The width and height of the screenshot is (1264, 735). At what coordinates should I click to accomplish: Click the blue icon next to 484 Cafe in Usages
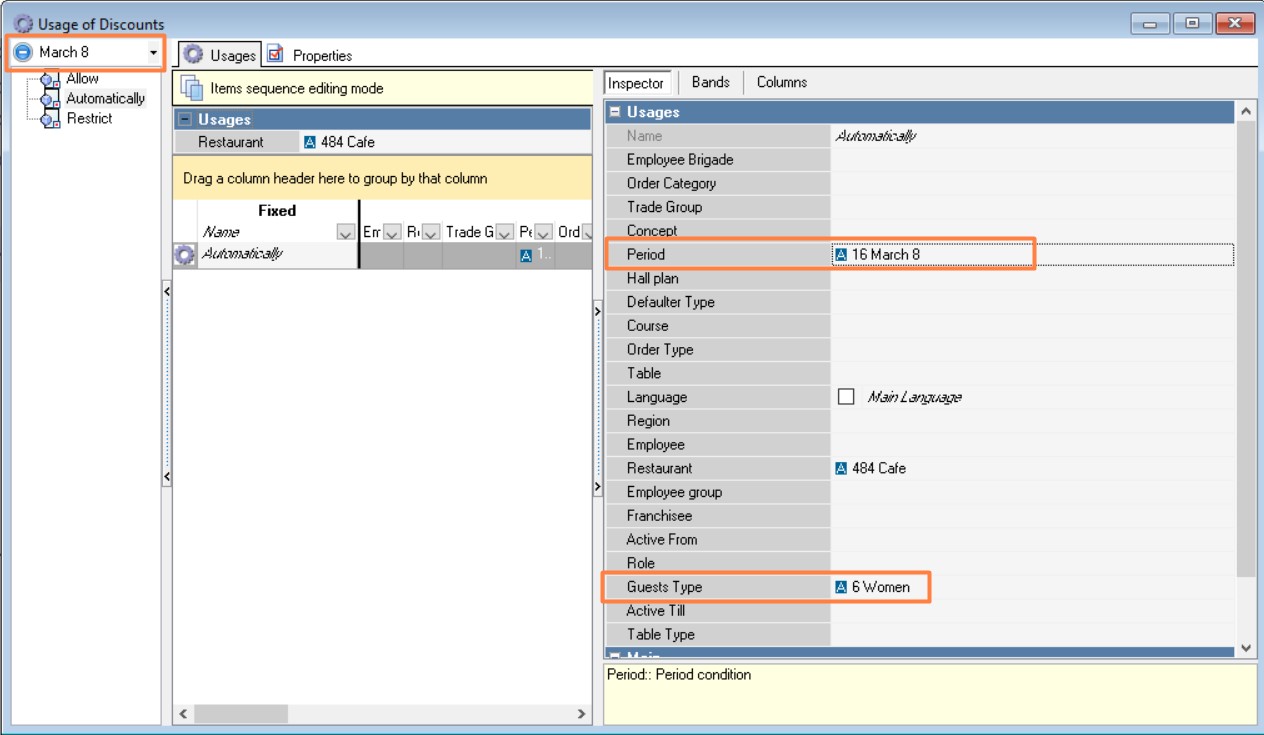click(310, 142)
